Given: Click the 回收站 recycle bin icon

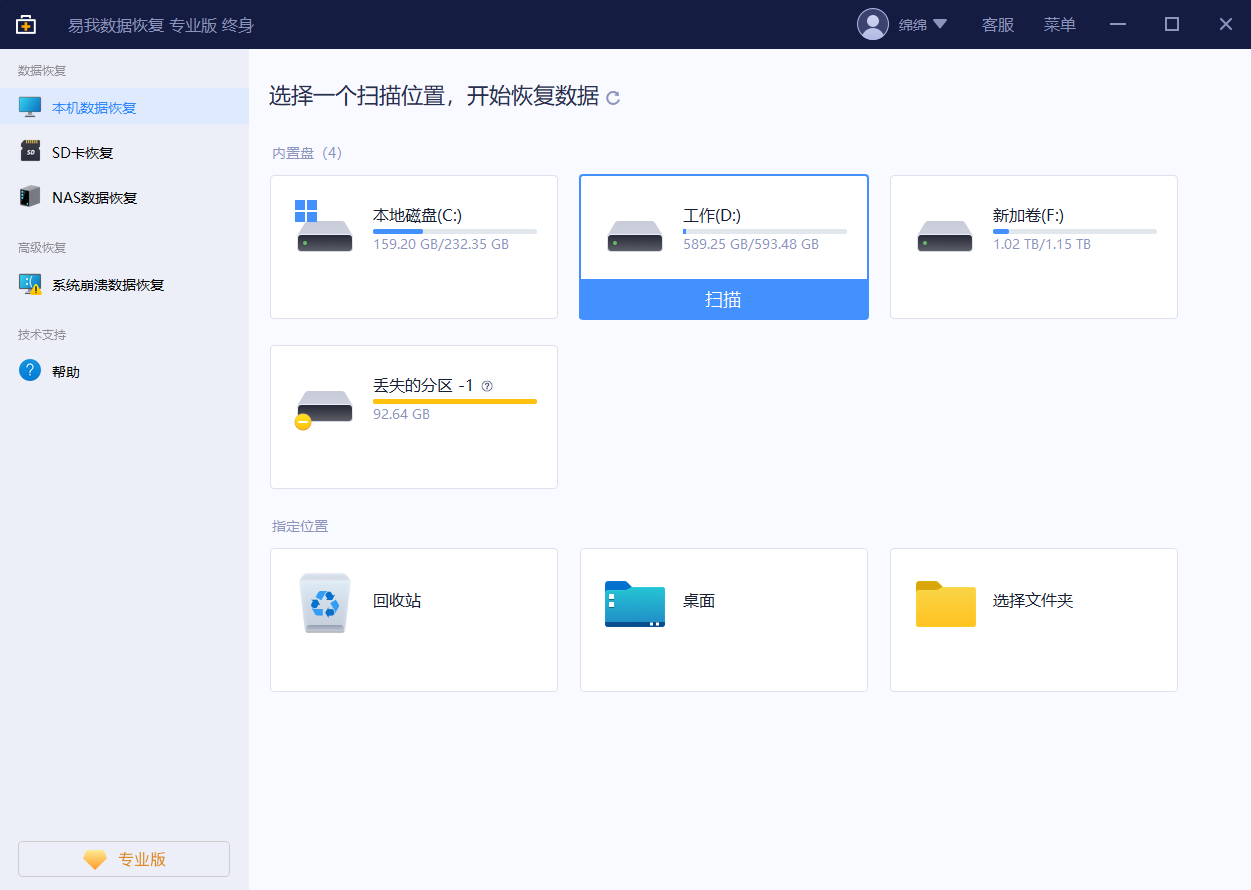Looking at the screenshot, I should pyautogui.click(x=322, y=603).
